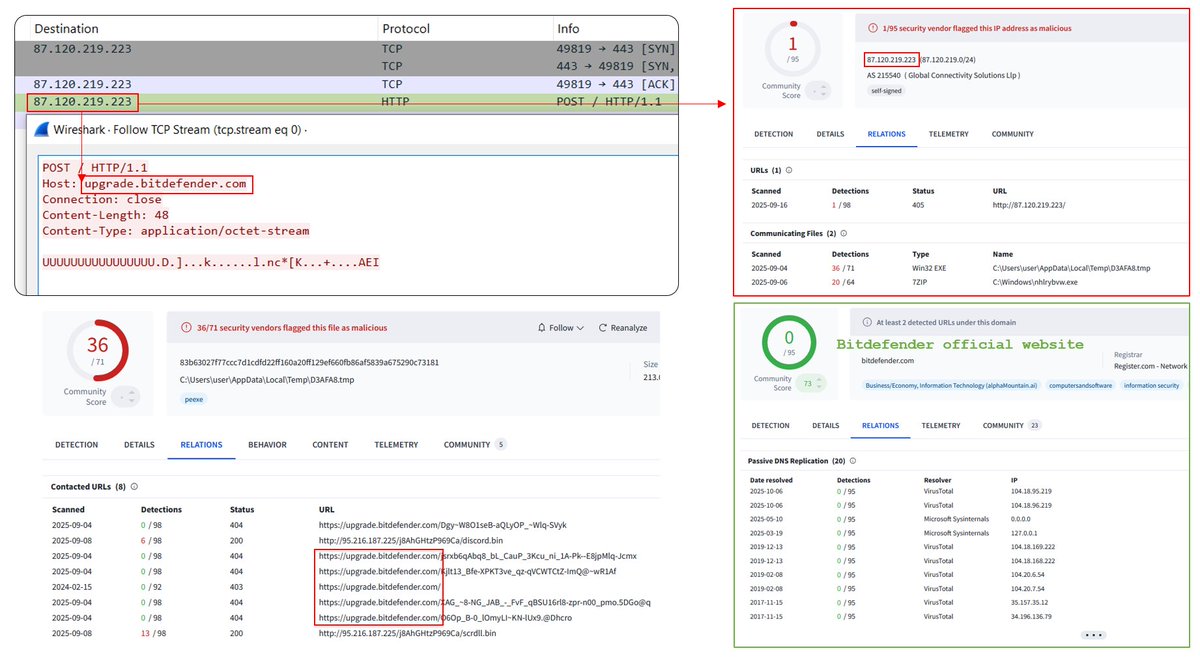
Task: Click the Info column header in Wireshark
Action: coord(568,29)
